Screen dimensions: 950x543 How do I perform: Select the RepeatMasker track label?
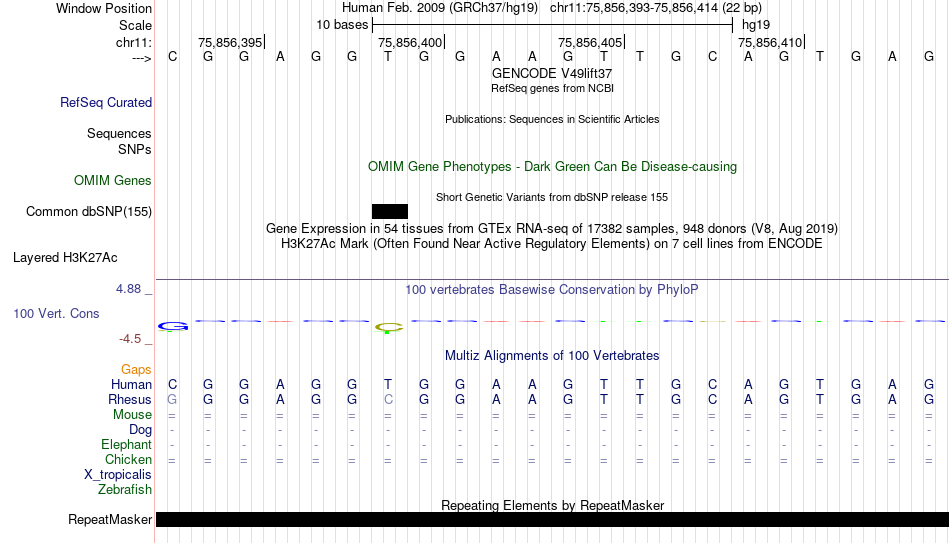point(110,519)
